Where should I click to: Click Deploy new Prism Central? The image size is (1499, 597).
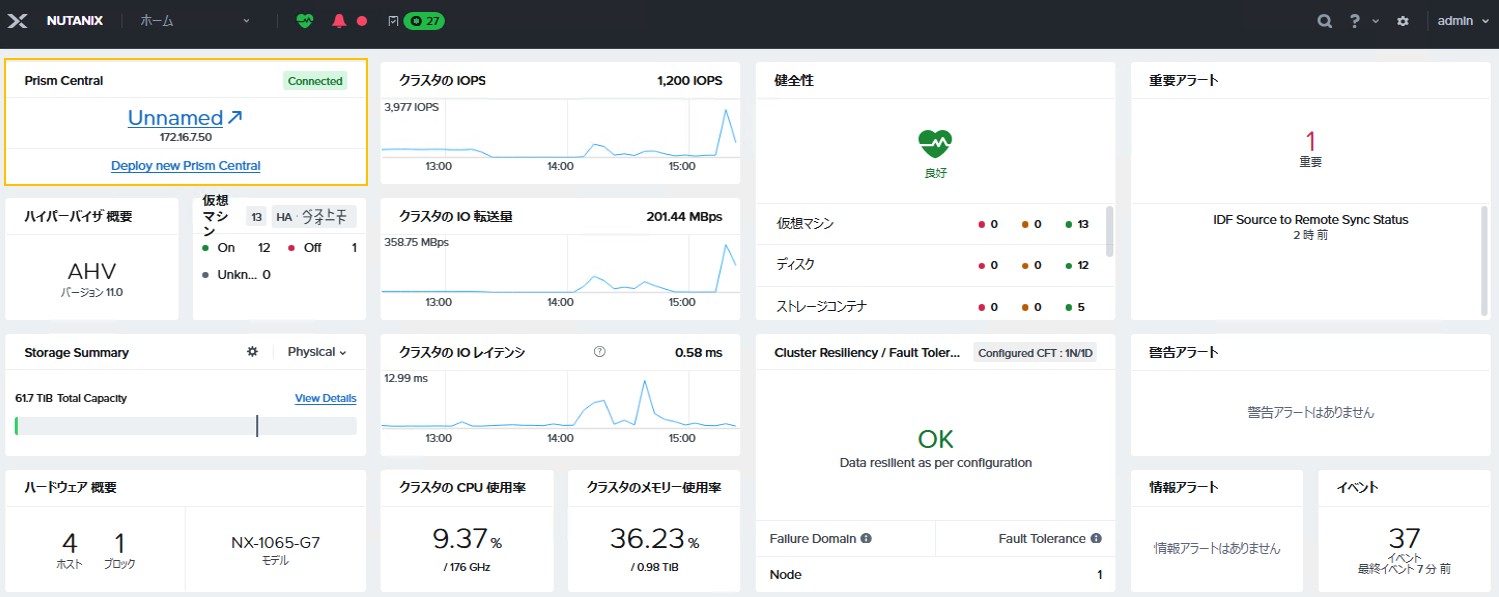click(x=185, y=164)
